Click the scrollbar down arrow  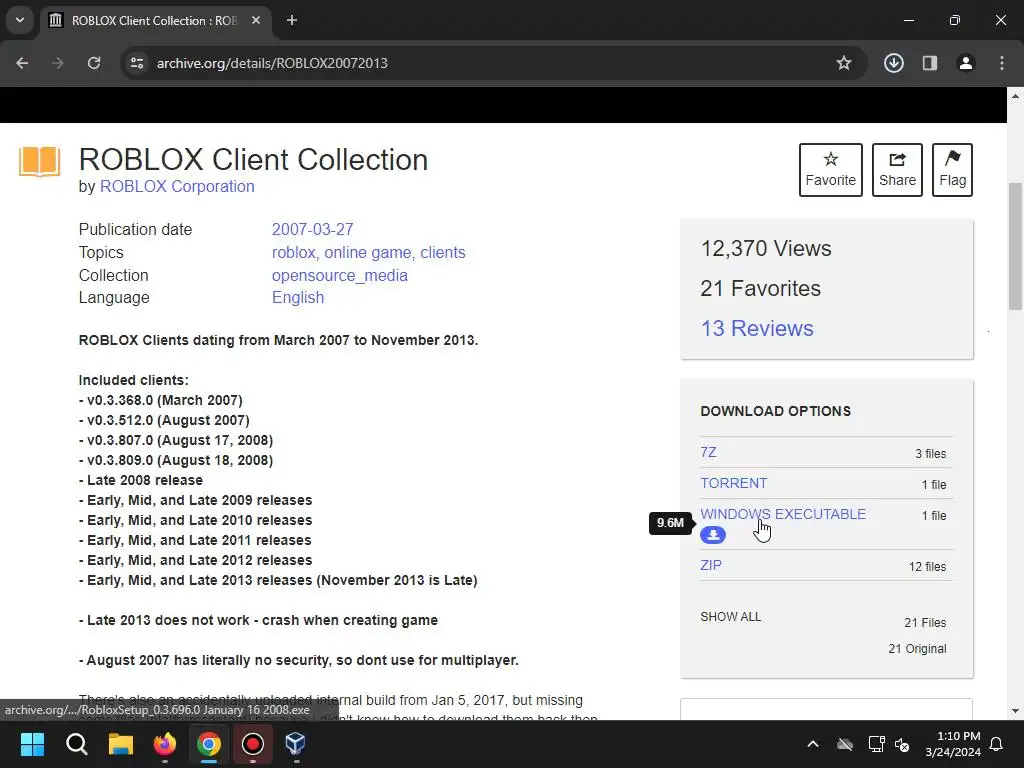pos(1015,711)
